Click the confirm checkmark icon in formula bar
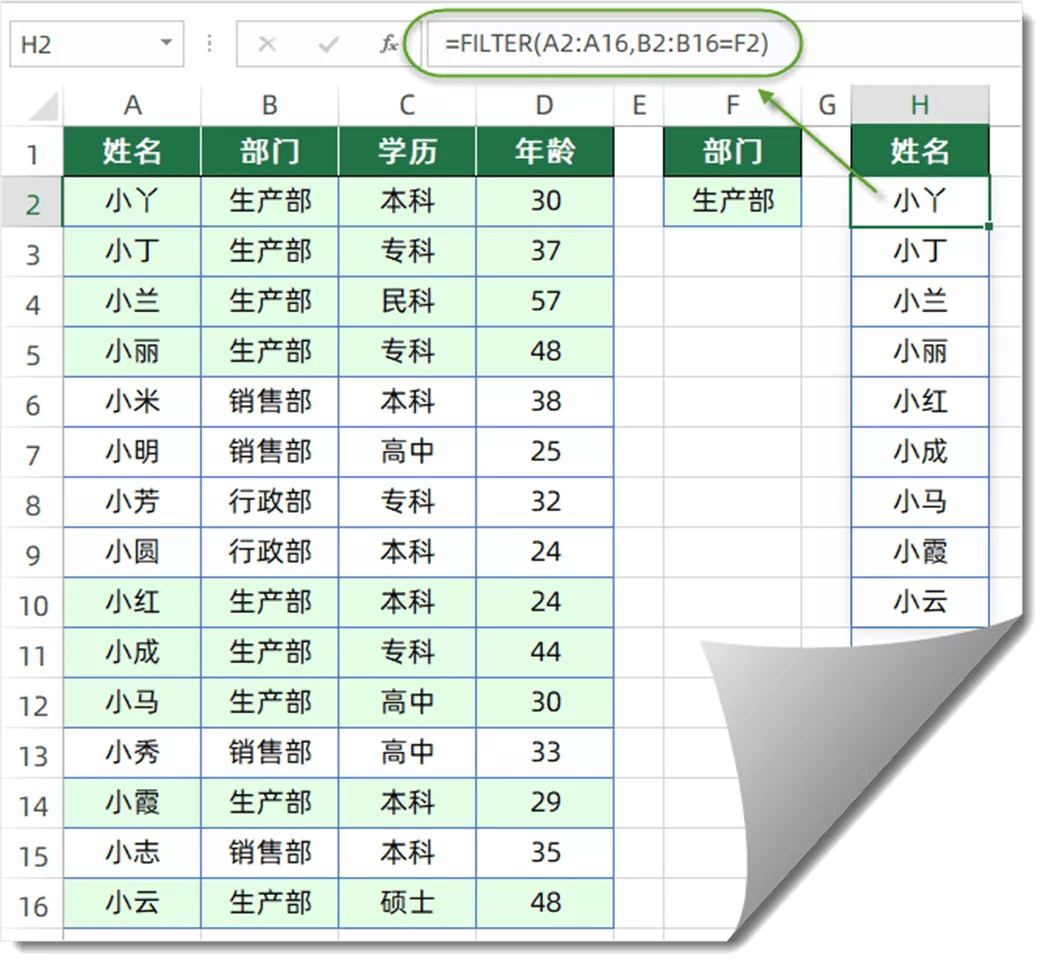The image size is (1046, 965). pos(328,45)
